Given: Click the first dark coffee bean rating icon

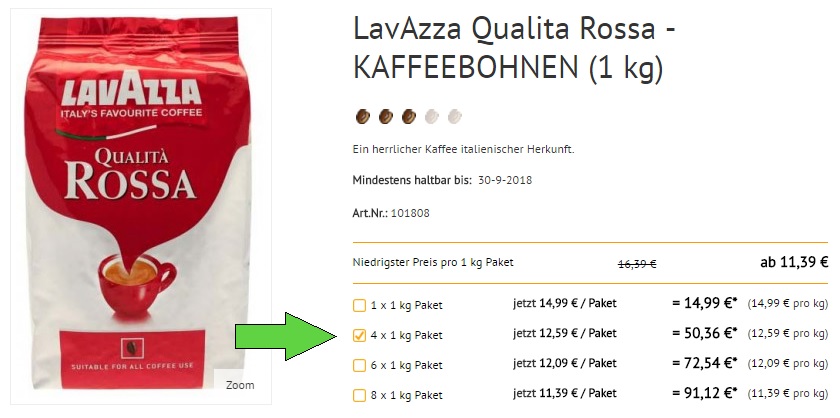Looking at the screenshot, I should (363, 116).
